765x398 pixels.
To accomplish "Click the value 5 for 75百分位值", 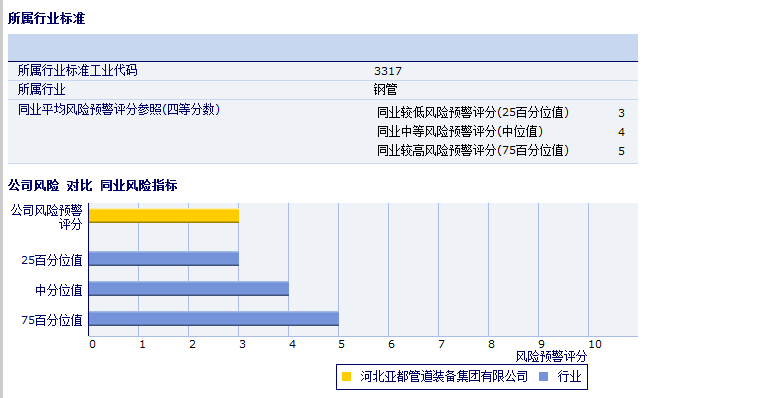I will 621,151.
